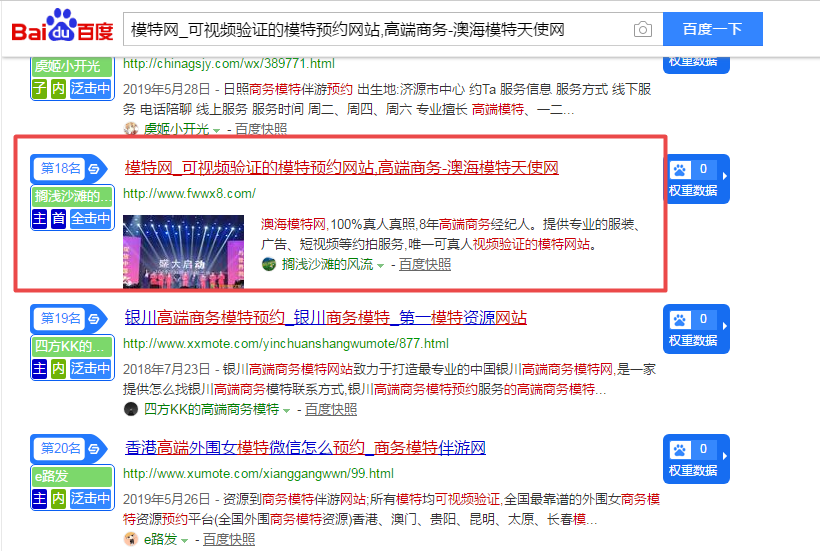Screen dimensions: 820x551
Task: Click refresh icon next to 第20名
Action: click(x=94, y=449)
